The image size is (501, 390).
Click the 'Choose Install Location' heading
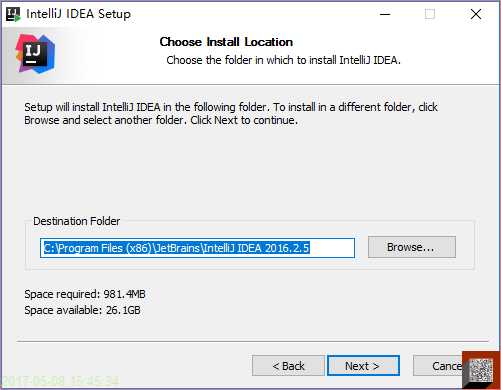[x=226, y=42]
